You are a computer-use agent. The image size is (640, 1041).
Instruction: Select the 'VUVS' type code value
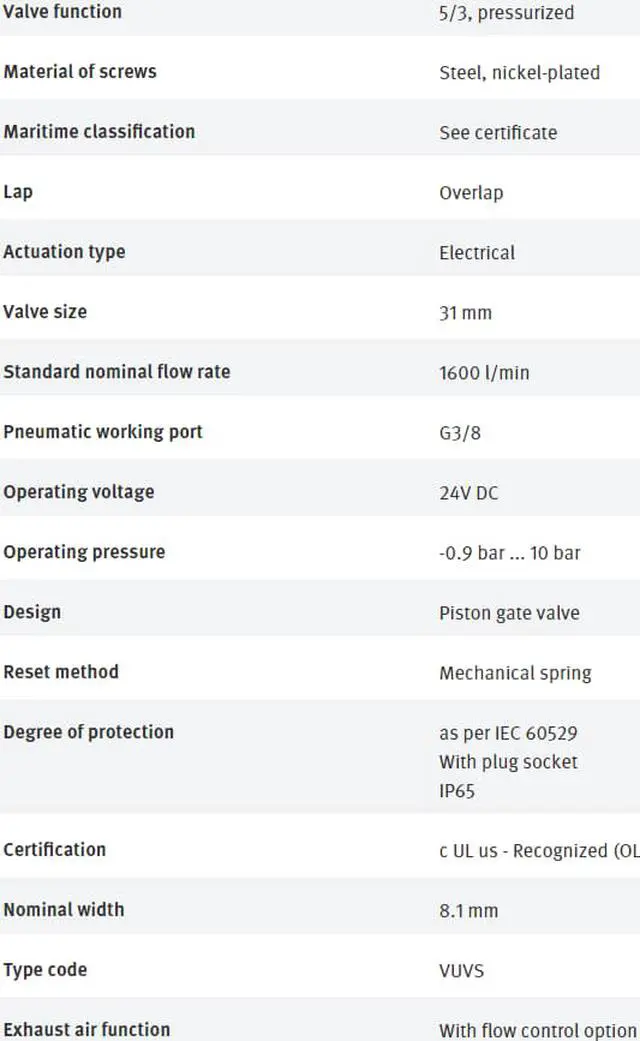tap(461, 971)
